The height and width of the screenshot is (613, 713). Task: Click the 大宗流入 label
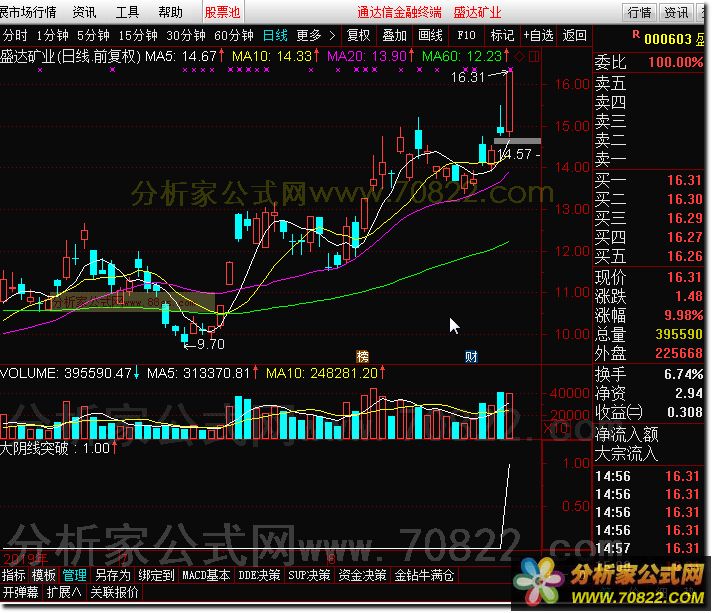click(626, 454)
